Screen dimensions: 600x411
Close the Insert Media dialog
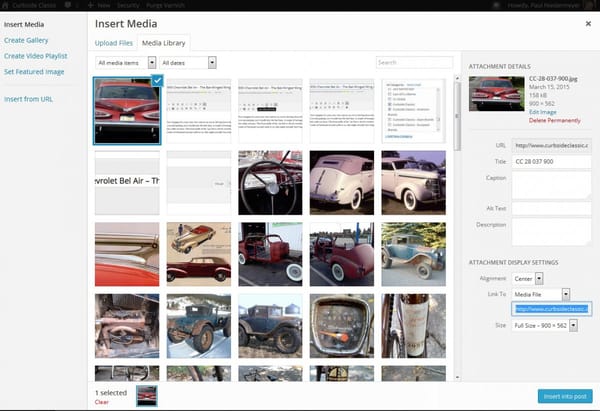tap(588, 24)
